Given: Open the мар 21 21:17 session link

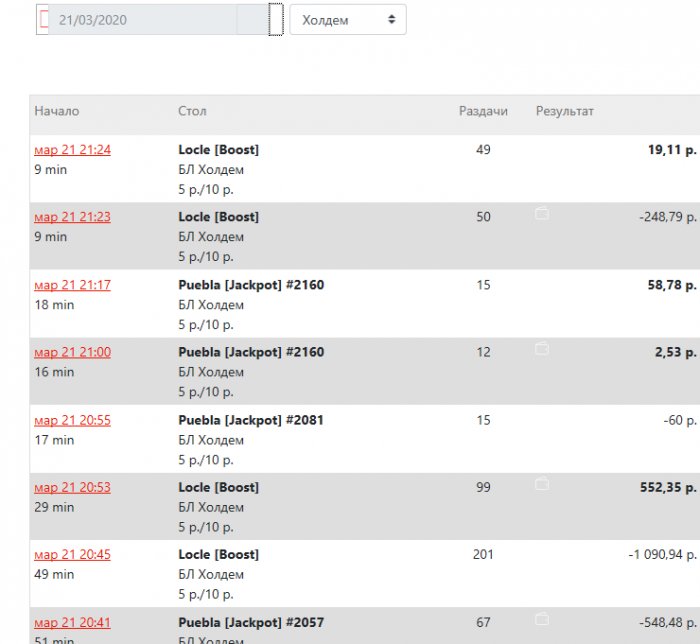Looking at the screenshot, I should pyautogui.click(x=72, y=285).
